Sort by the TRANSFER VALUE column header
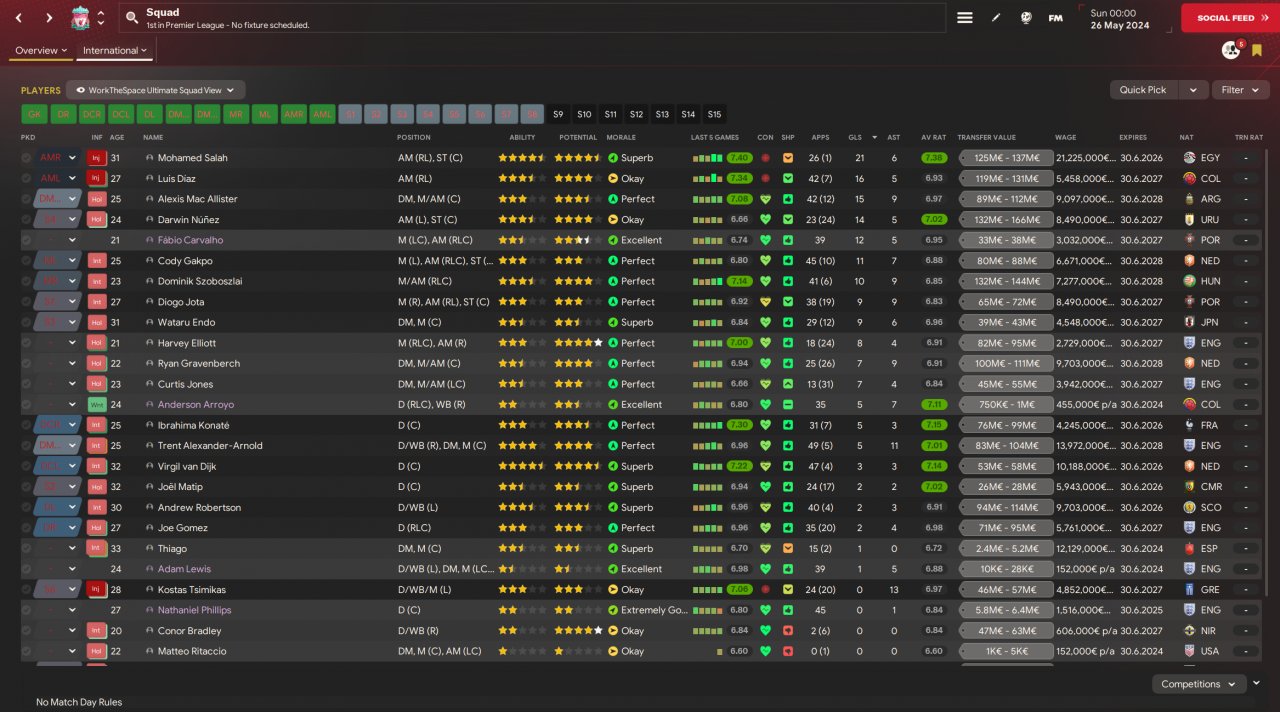Viewport: 1280px width, 712px height. [986, 137]
